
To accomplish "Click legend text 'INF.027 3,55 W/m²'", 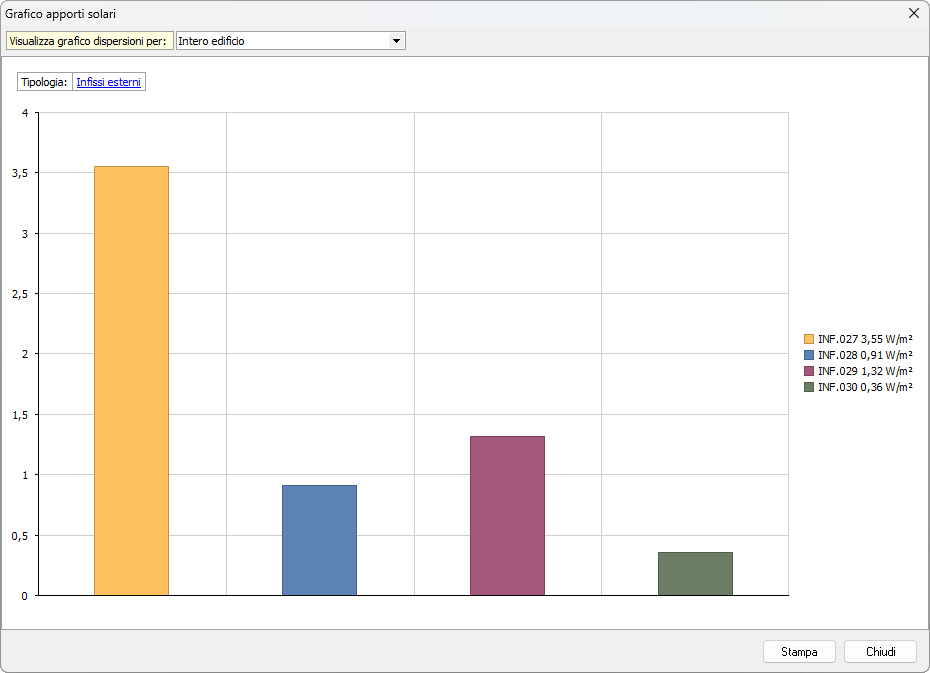I will pos(865,340).
